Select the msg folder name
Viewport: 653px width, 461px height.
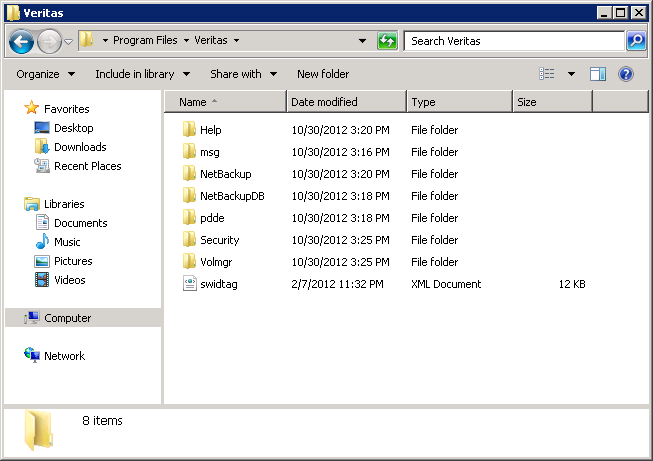(209, 152)
